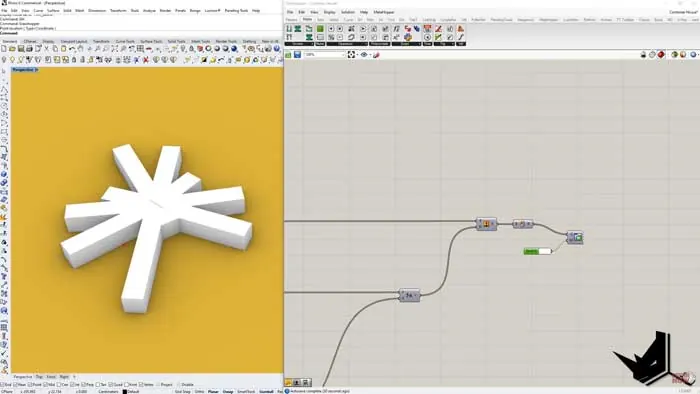Toggle Grid Snap in status bar
Viewport: 700px width, 394px height.
point(183,391)
